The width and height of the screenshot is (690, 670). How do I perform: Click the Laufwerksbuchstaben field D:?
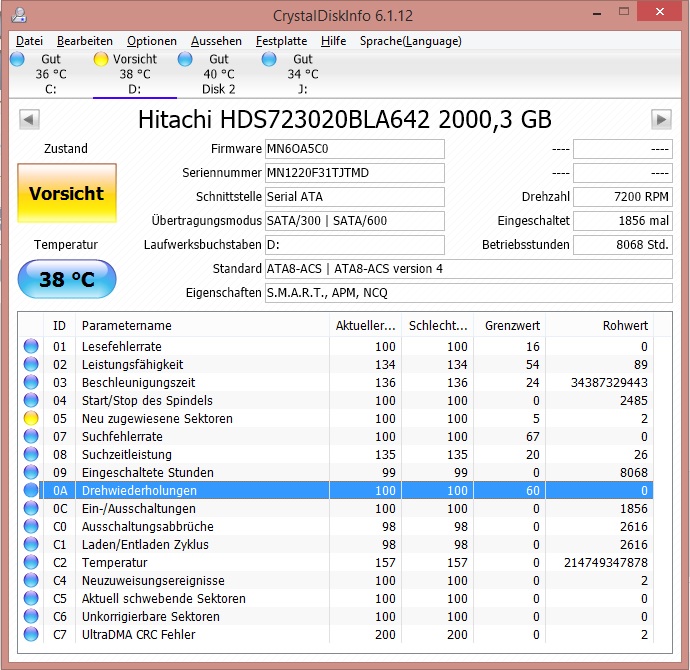[355, 245]
